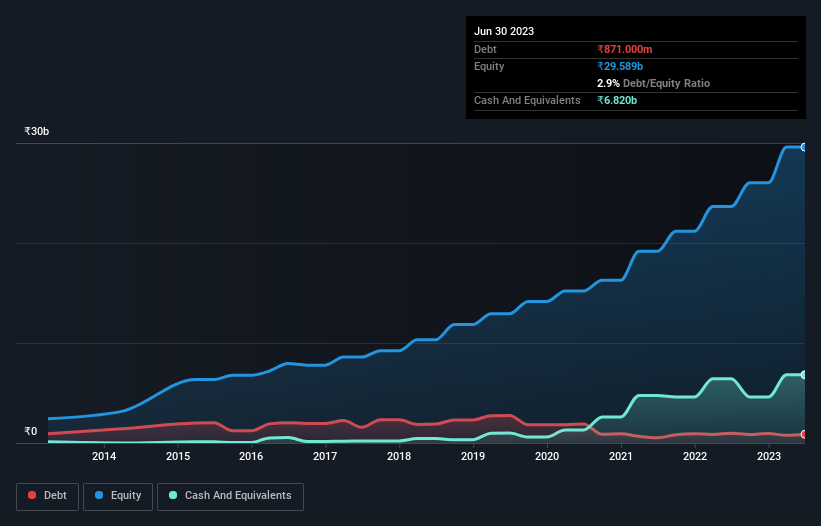Click the 2015 x-axis year label
Screen dimensions: 821x526
[178, 456]
